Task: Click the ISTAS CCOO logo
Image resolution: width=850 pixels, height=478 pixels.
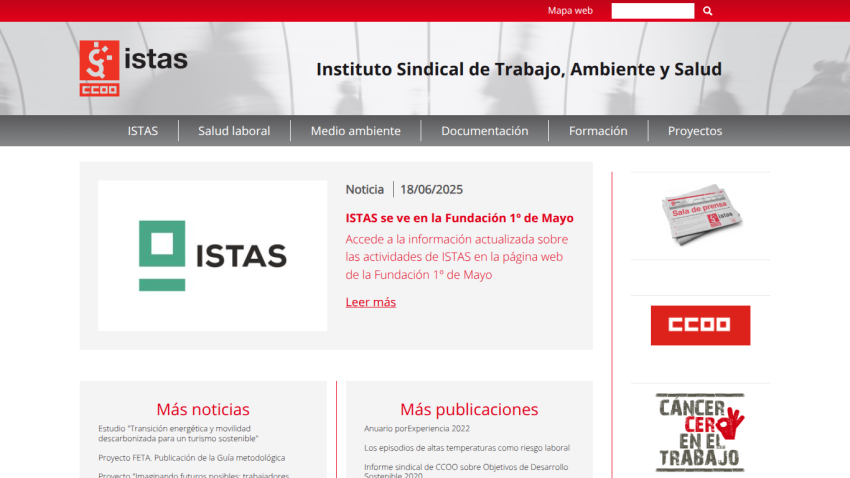Action: pyautogui.click(x=133, y=68)
